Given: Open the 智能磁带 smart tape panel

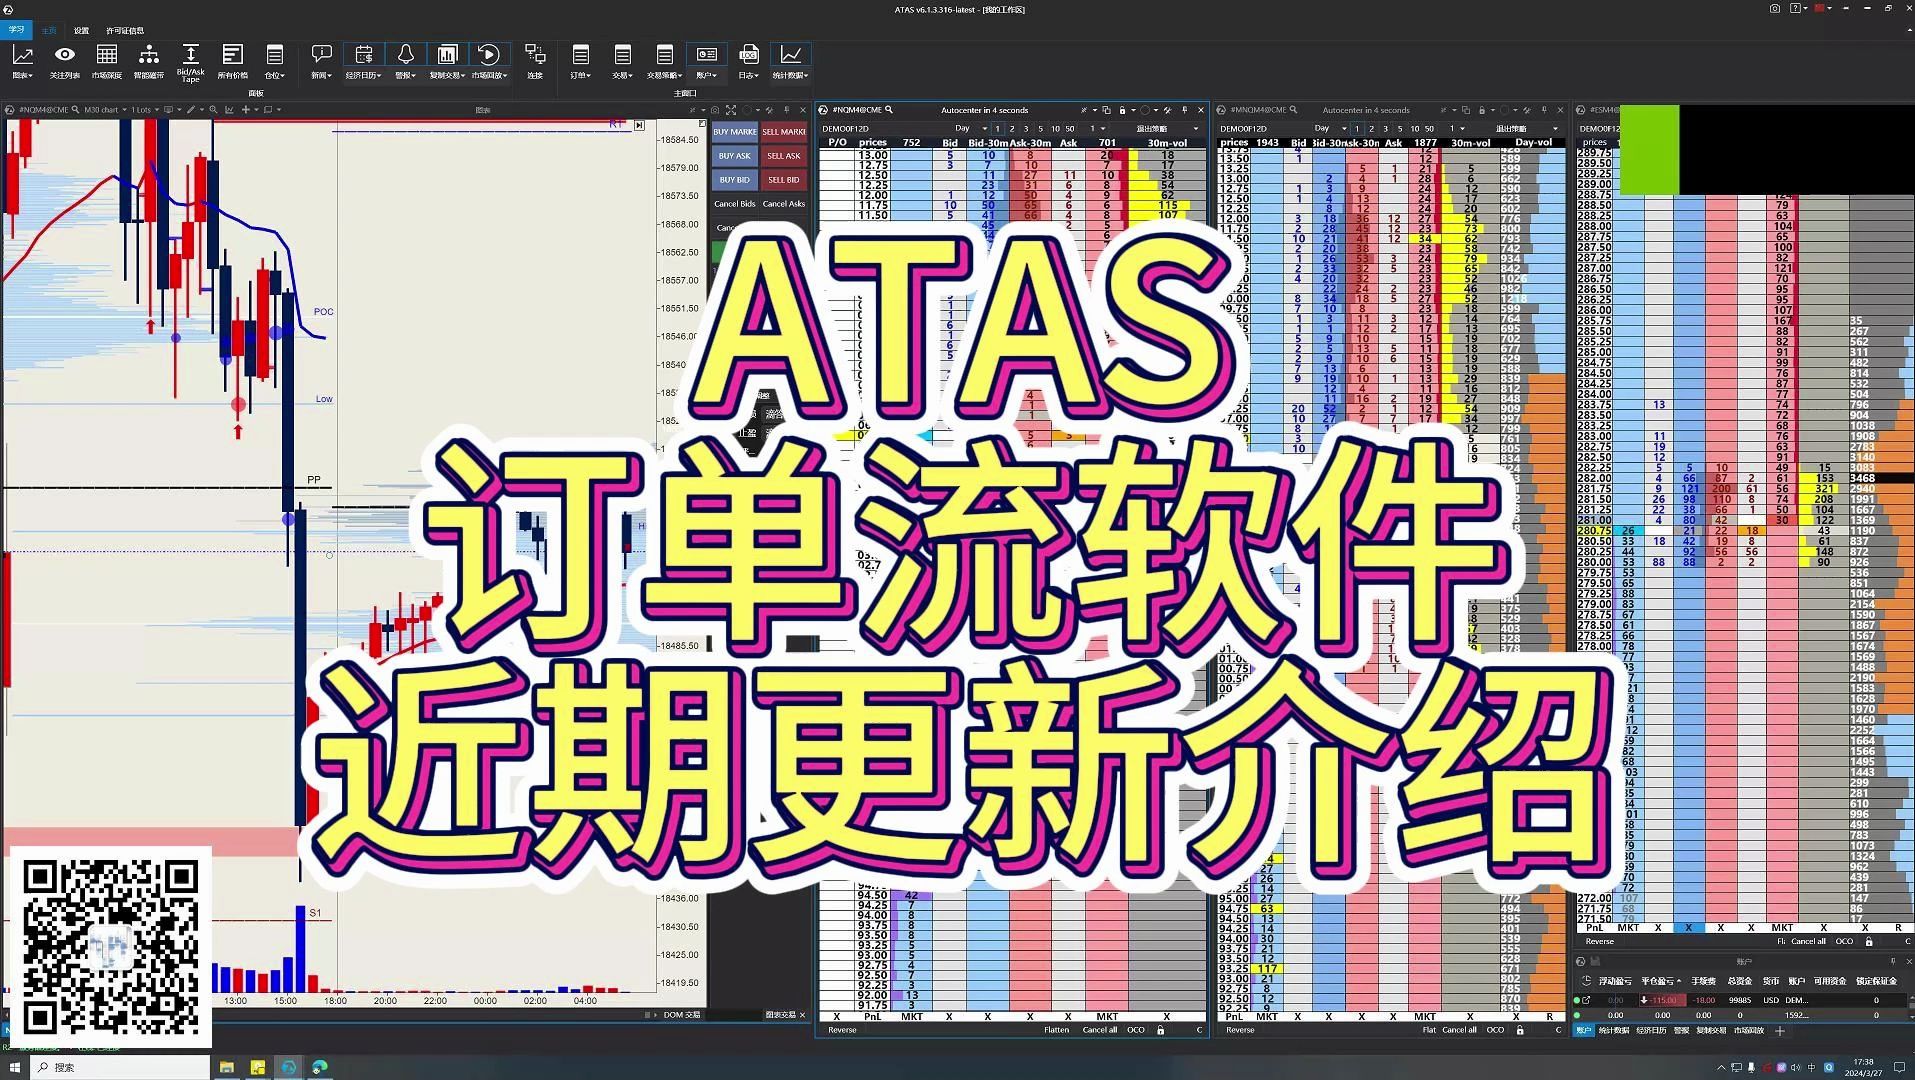Looking at the screenshot, I should (x=149, y=61).
